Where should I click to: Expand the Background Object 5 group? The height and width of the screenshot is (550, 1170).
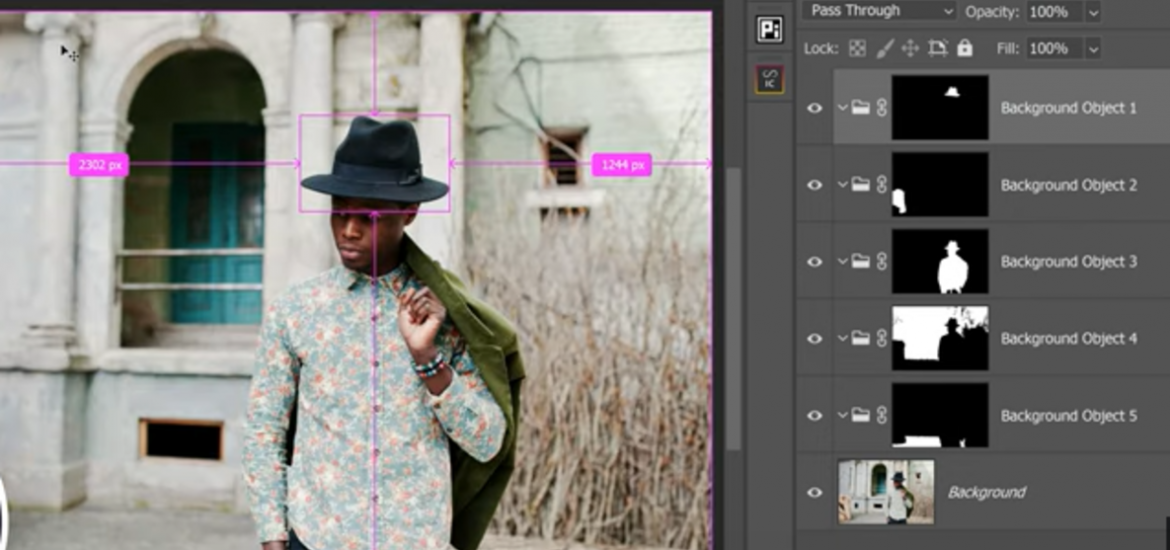click(x=842, y=415)
